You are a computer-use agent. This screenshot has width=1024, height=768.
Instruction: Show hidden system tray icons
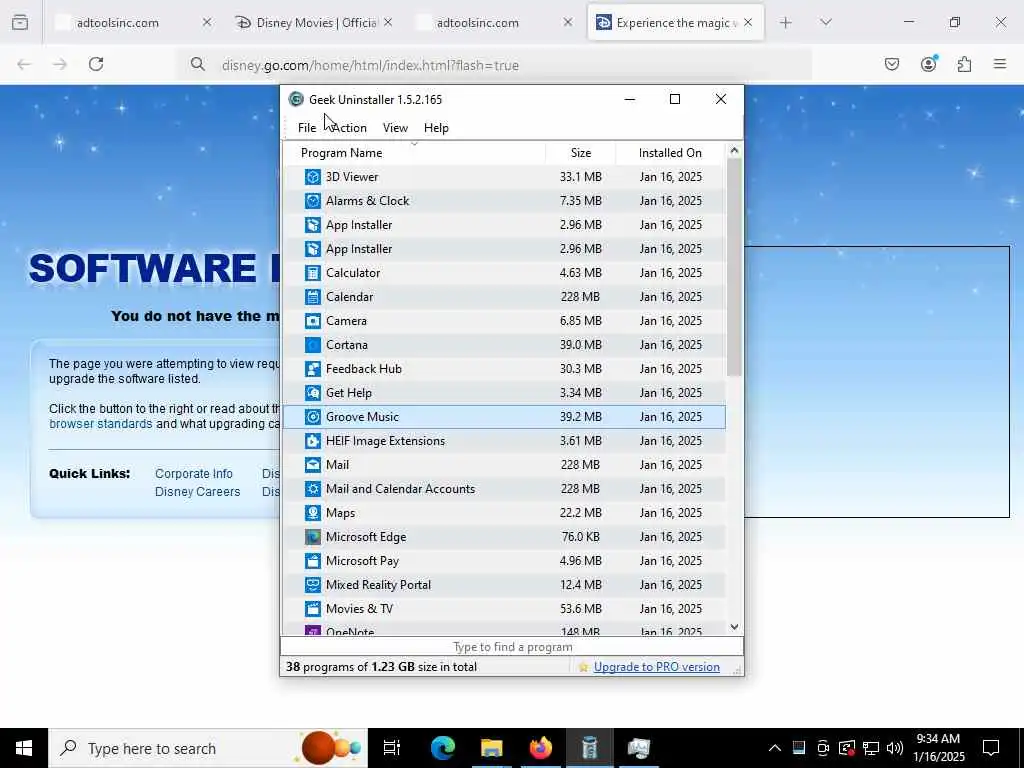point(775,748)
